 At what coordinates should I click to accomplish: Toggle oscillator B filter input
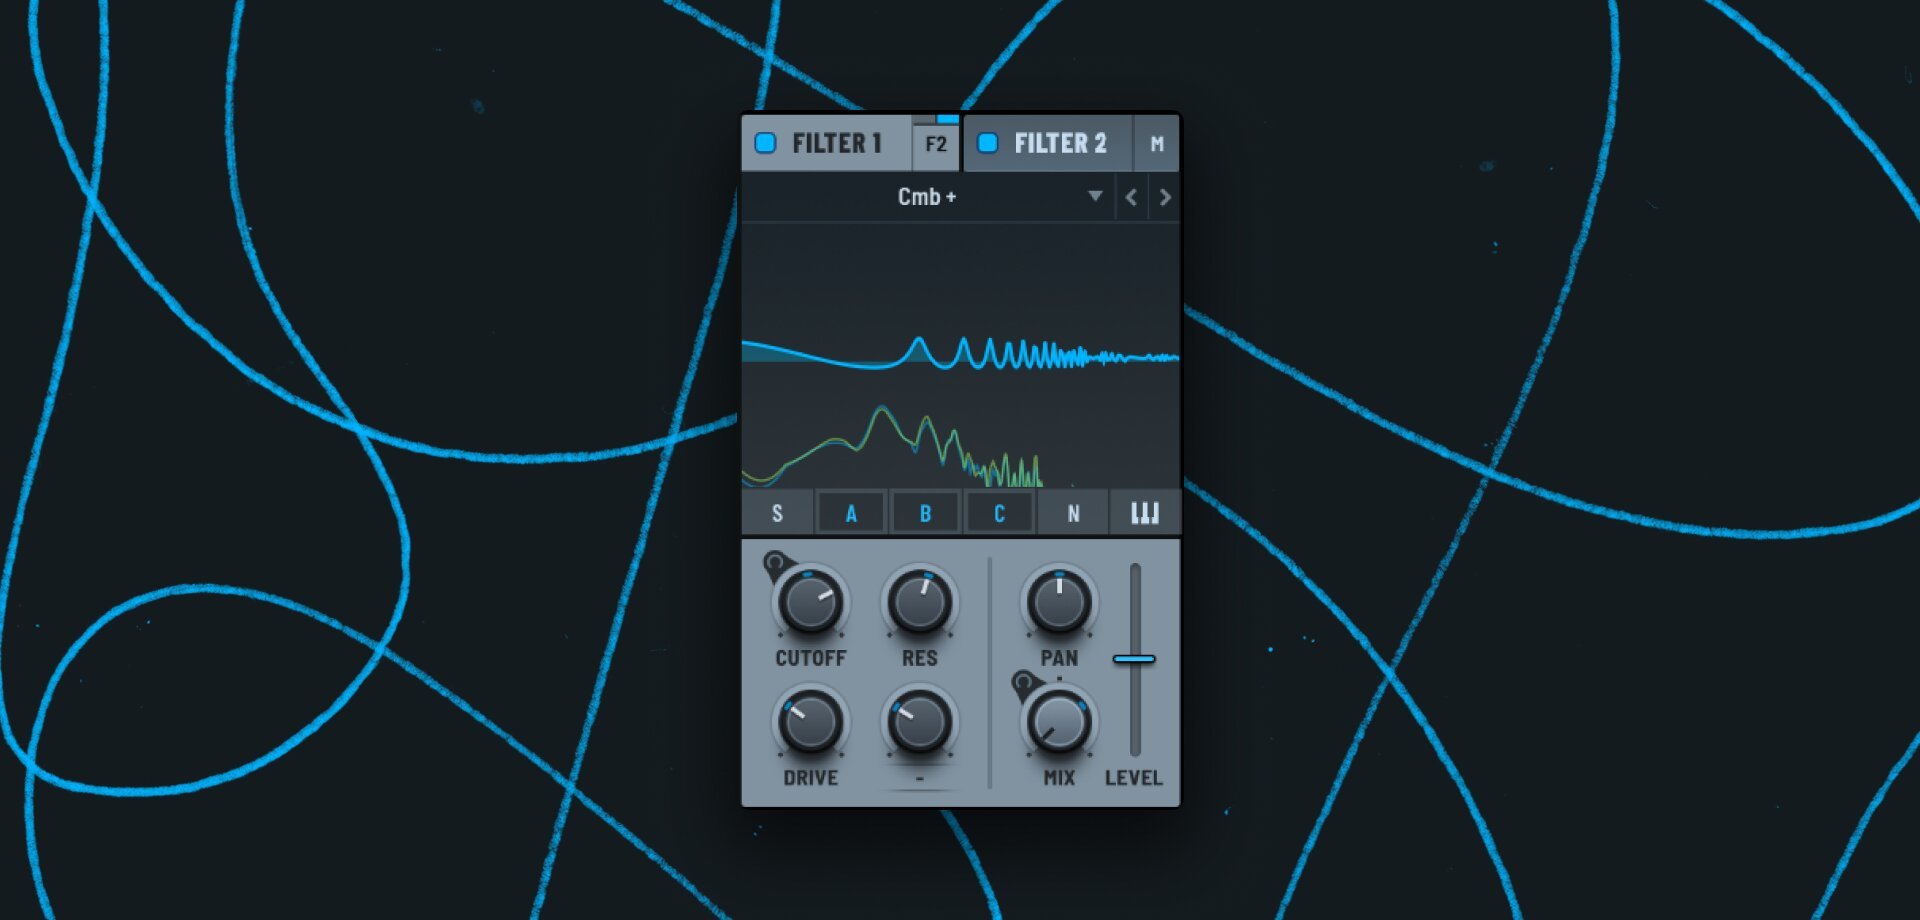pos(925,514)
